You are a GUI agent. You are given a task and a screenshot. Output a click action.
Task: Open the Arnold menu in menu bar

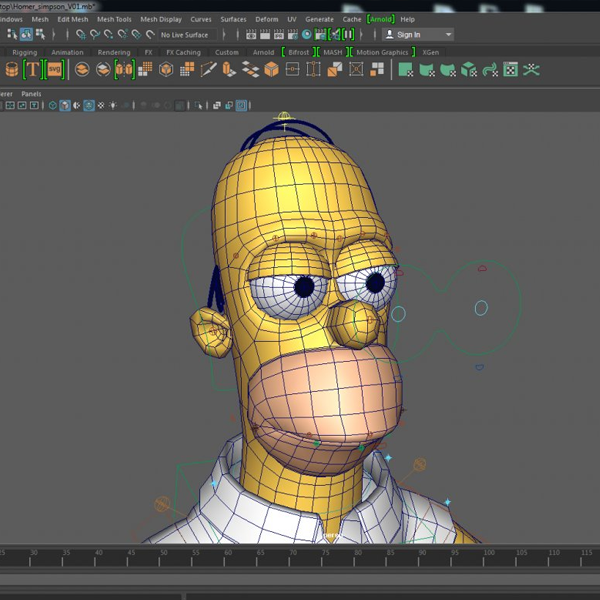380,19
